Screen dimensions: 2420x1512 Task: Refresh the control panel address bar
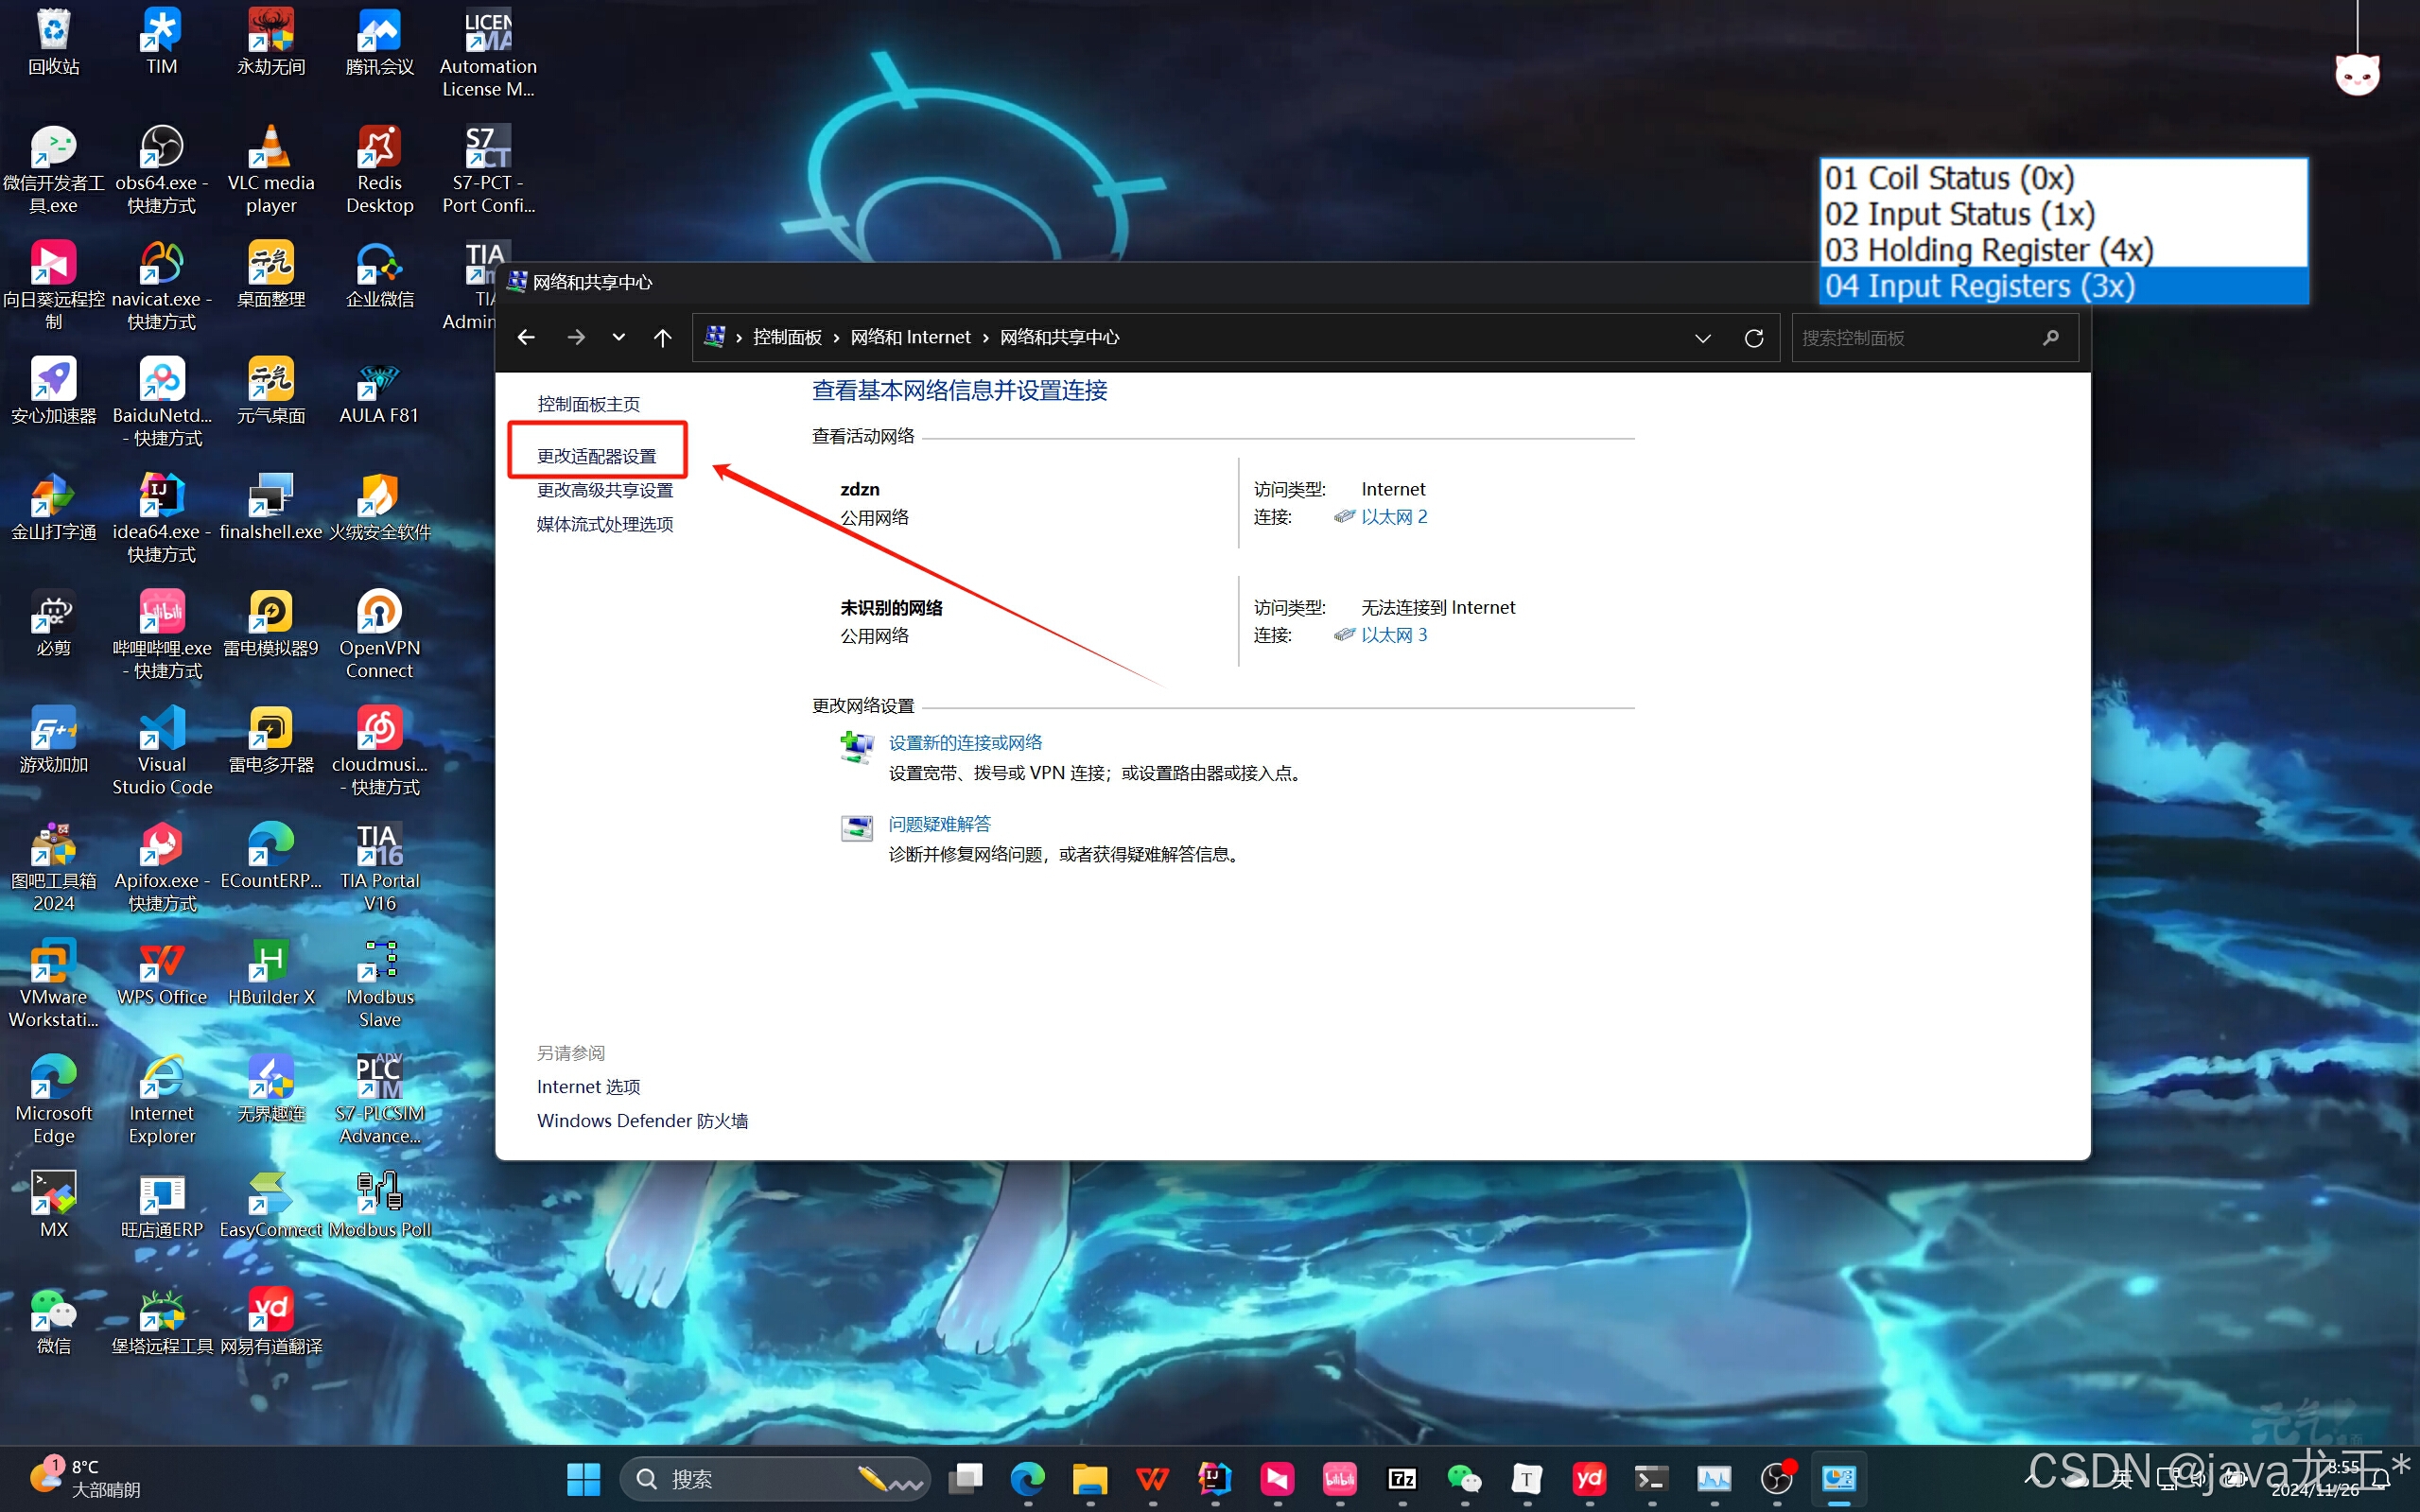[1753, 338]
